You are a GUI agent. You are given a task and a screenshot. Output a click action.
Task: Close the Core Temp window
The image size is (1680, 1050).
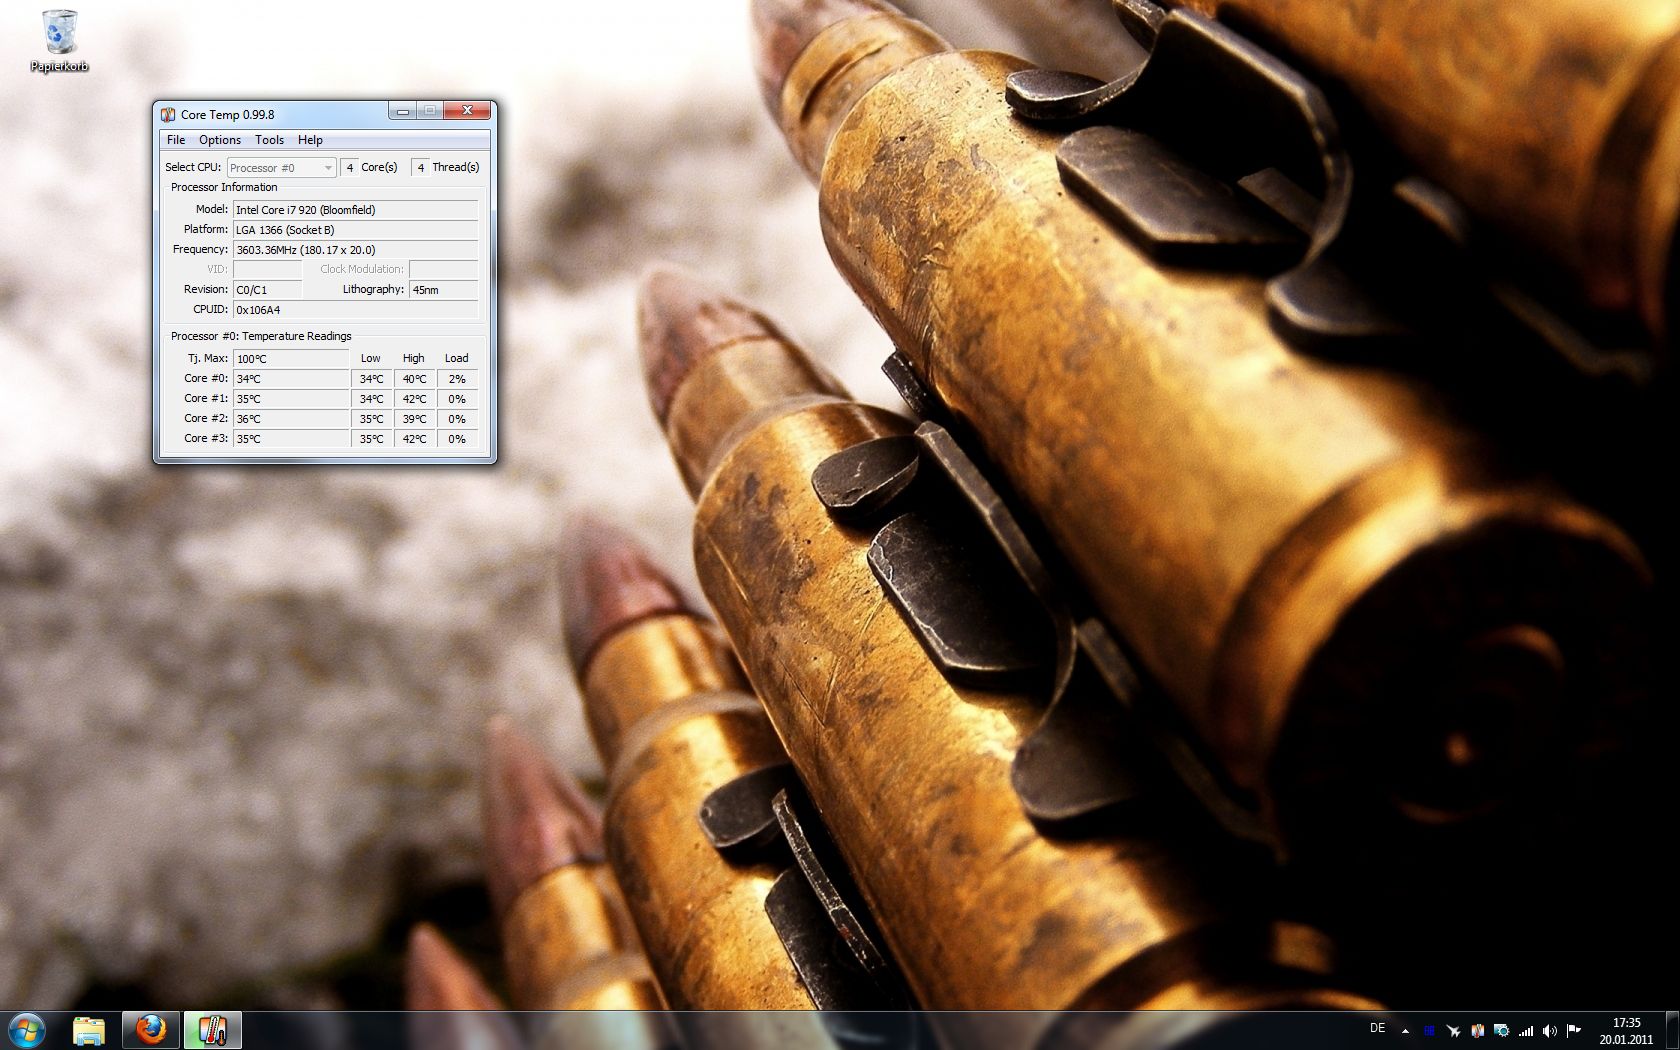[x=466, y=111]
